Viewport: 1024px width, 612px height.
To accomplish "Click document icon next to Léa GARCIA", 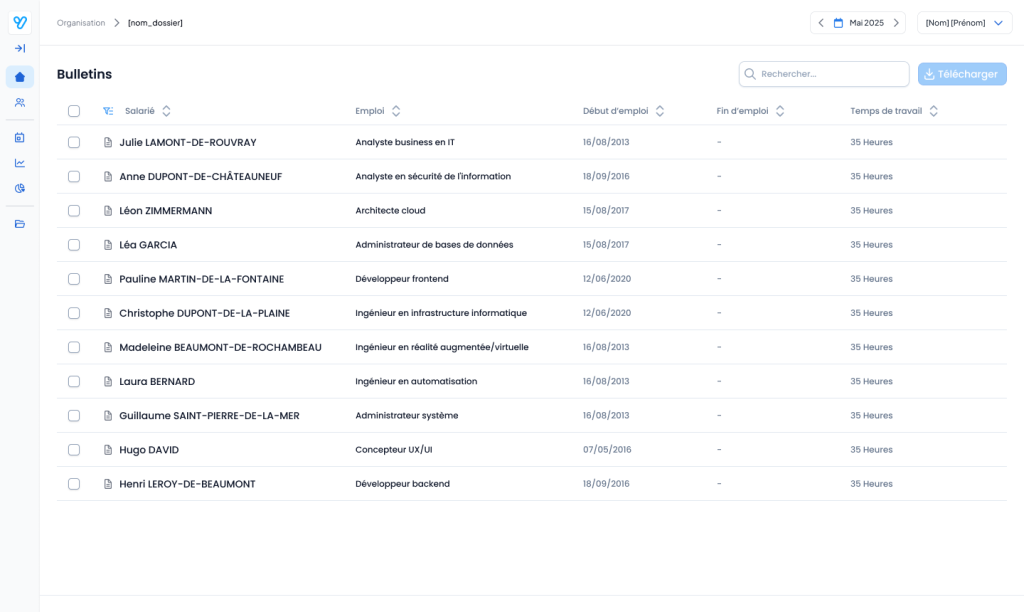I will pos(108,245).
